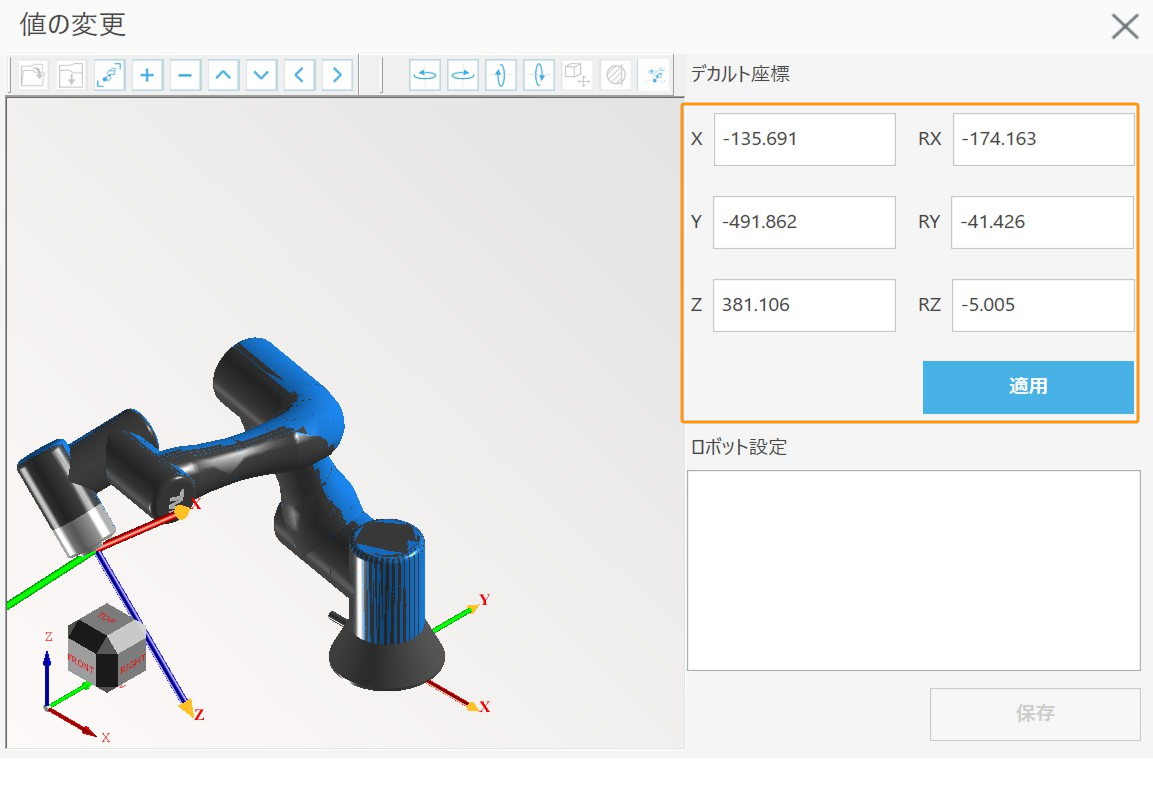Click the cube with move arrows icon
The image size is (1153, 785).
[577, 75]
